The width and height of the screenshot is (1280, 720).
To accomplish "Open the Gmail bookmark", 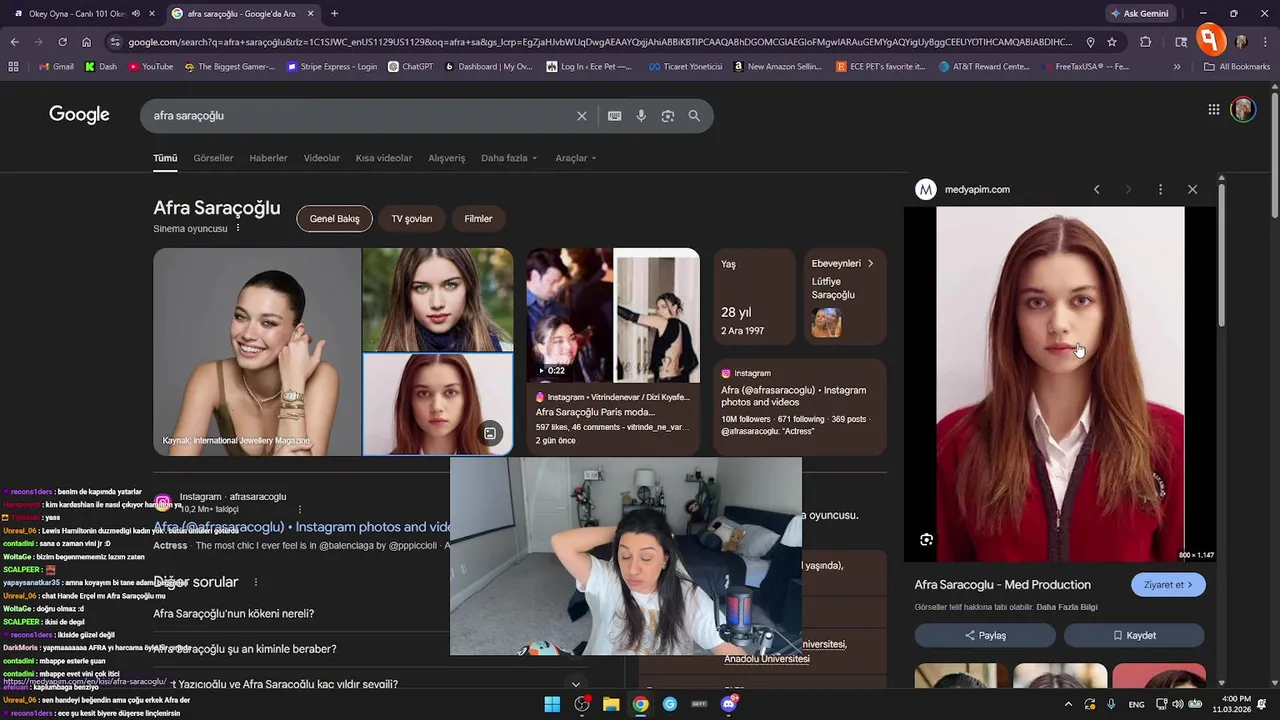I will (56, 67).
